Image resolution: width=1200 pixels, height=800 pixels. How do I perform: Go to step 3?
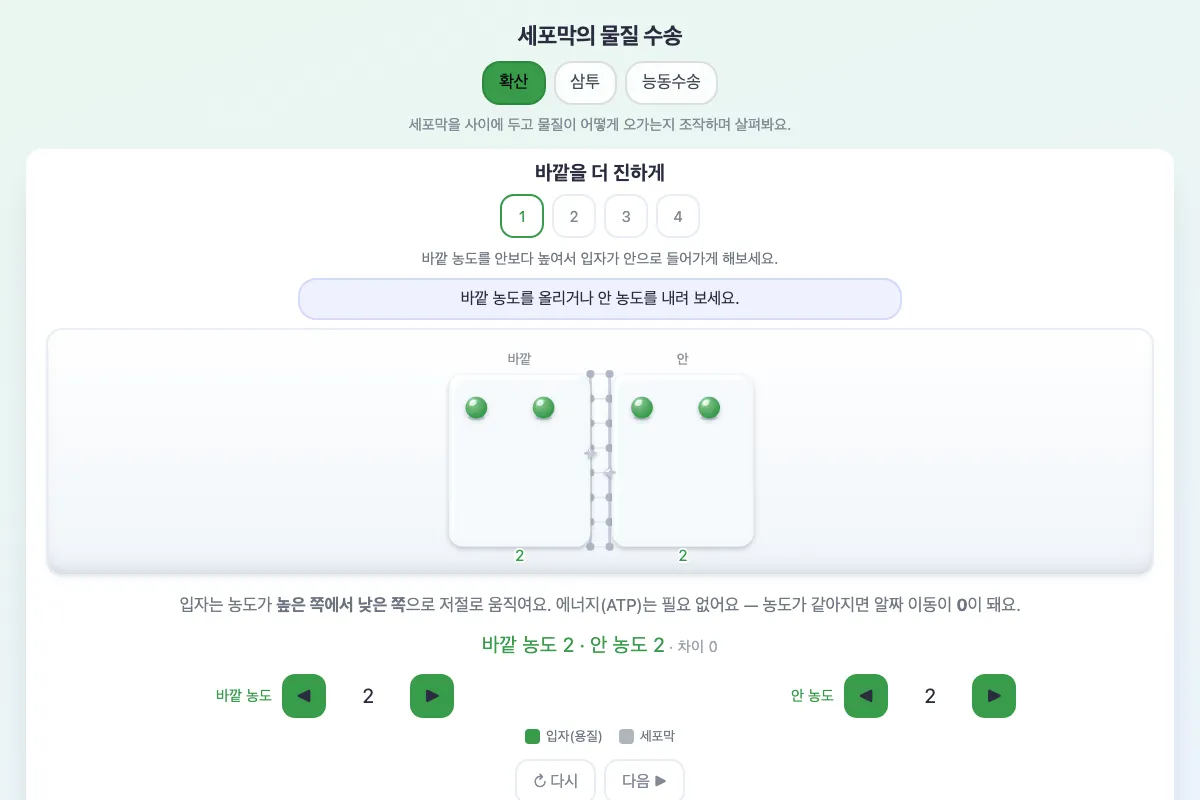point(626,216)
